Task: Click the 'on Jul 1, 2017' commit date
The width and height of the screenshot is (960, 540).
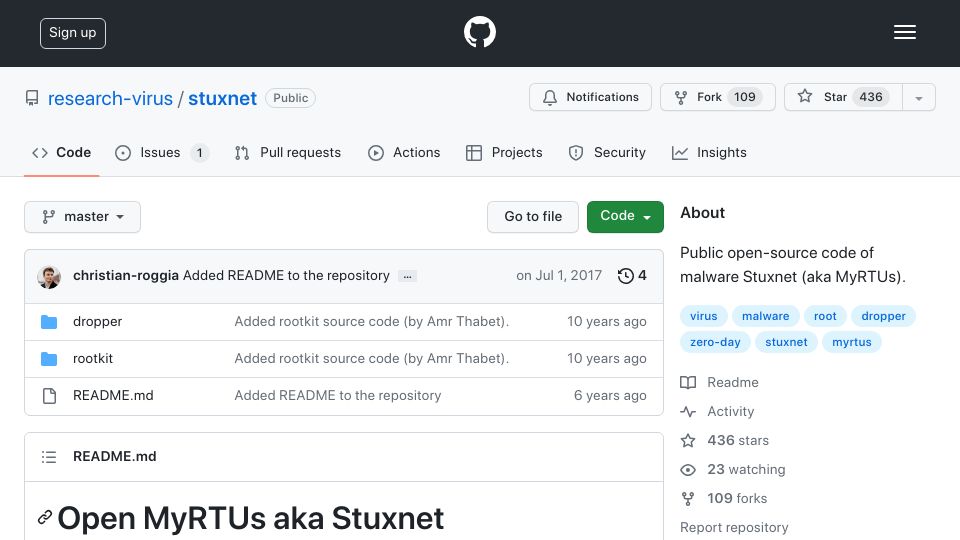Action: click(x=559, y=276)
